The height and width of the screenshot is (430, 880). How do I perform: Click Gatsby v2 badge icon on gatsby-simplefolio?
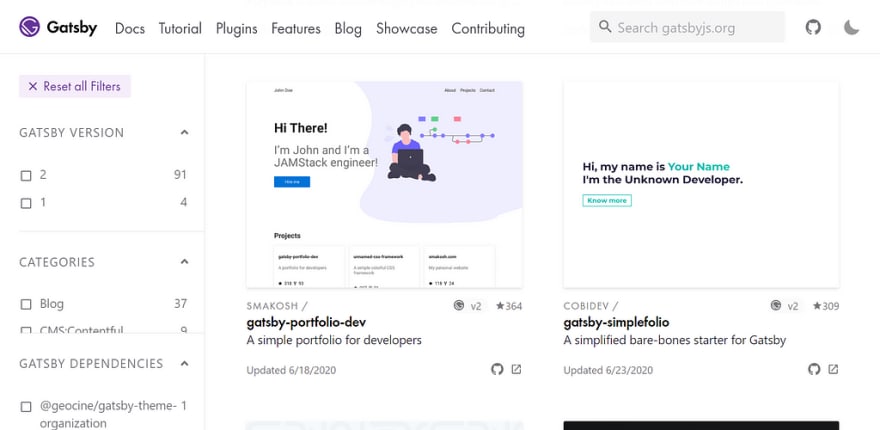pyautogui.click(x=776, y=305)
